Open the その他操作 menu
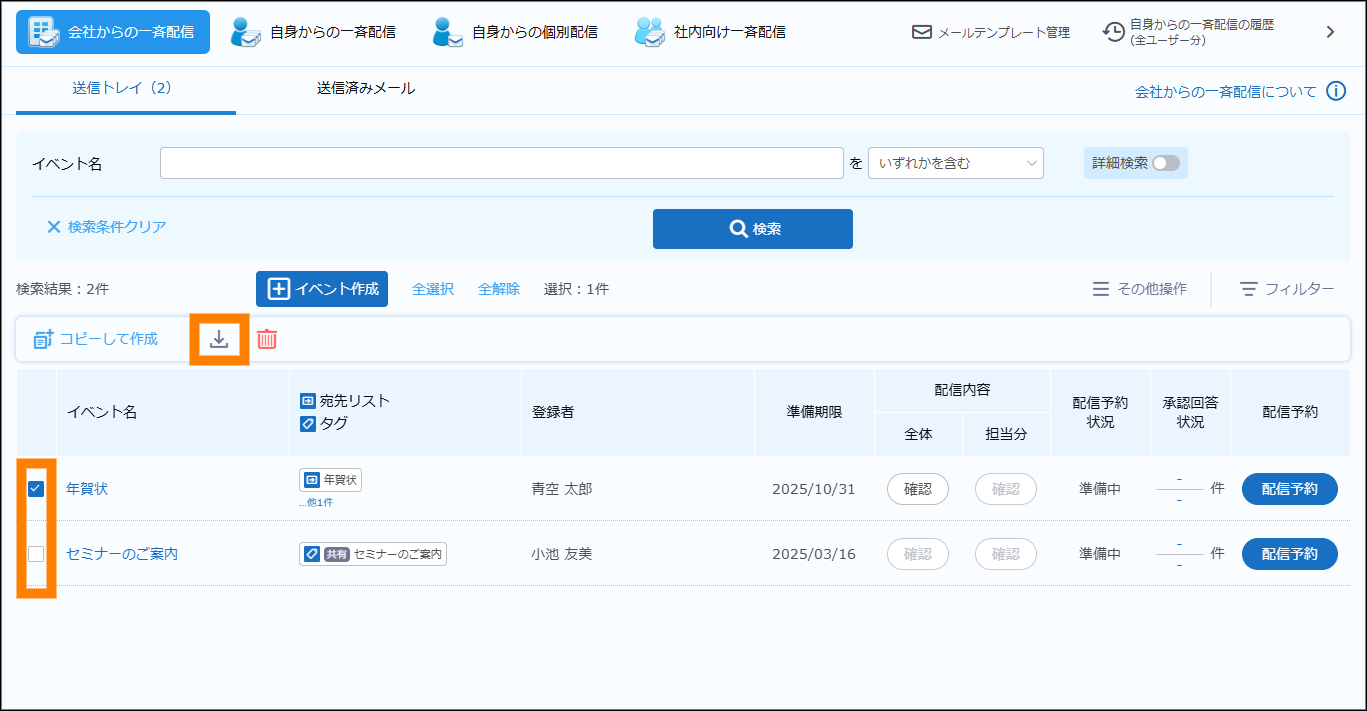 tap(1140, 289)
